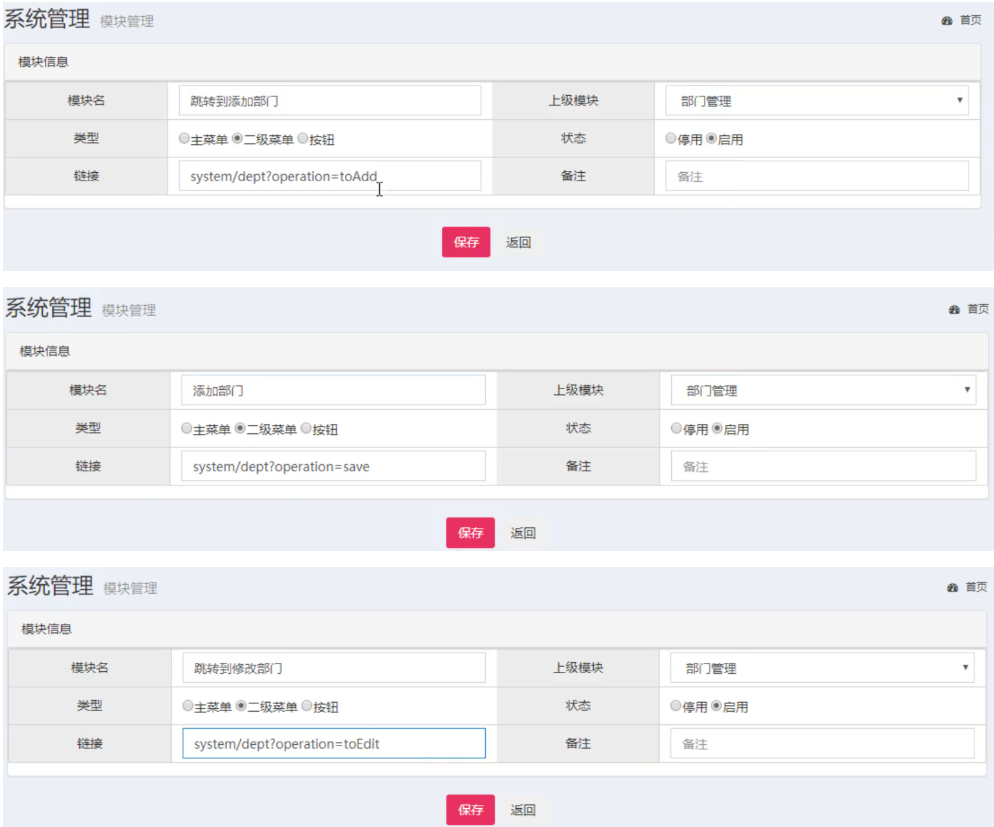Image resolution: width=994 pixels, height=827 pixels.
Task: Open 上级模块 dropdown in 添加部门 form
Action: 823,390
